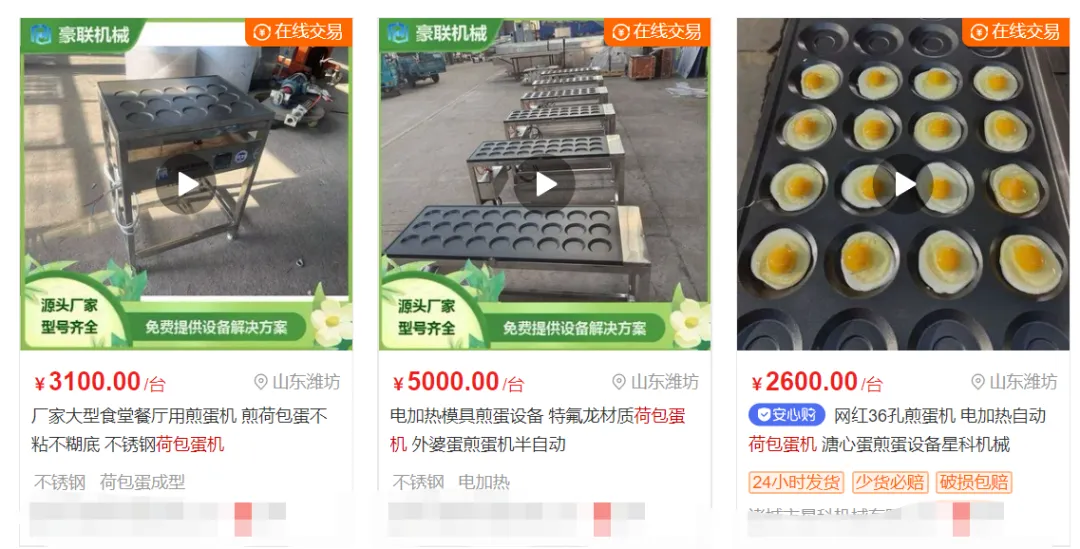Play video of the ¥5000 egg machine
The height and width of the screenshot is (549, 1080).
545,184
